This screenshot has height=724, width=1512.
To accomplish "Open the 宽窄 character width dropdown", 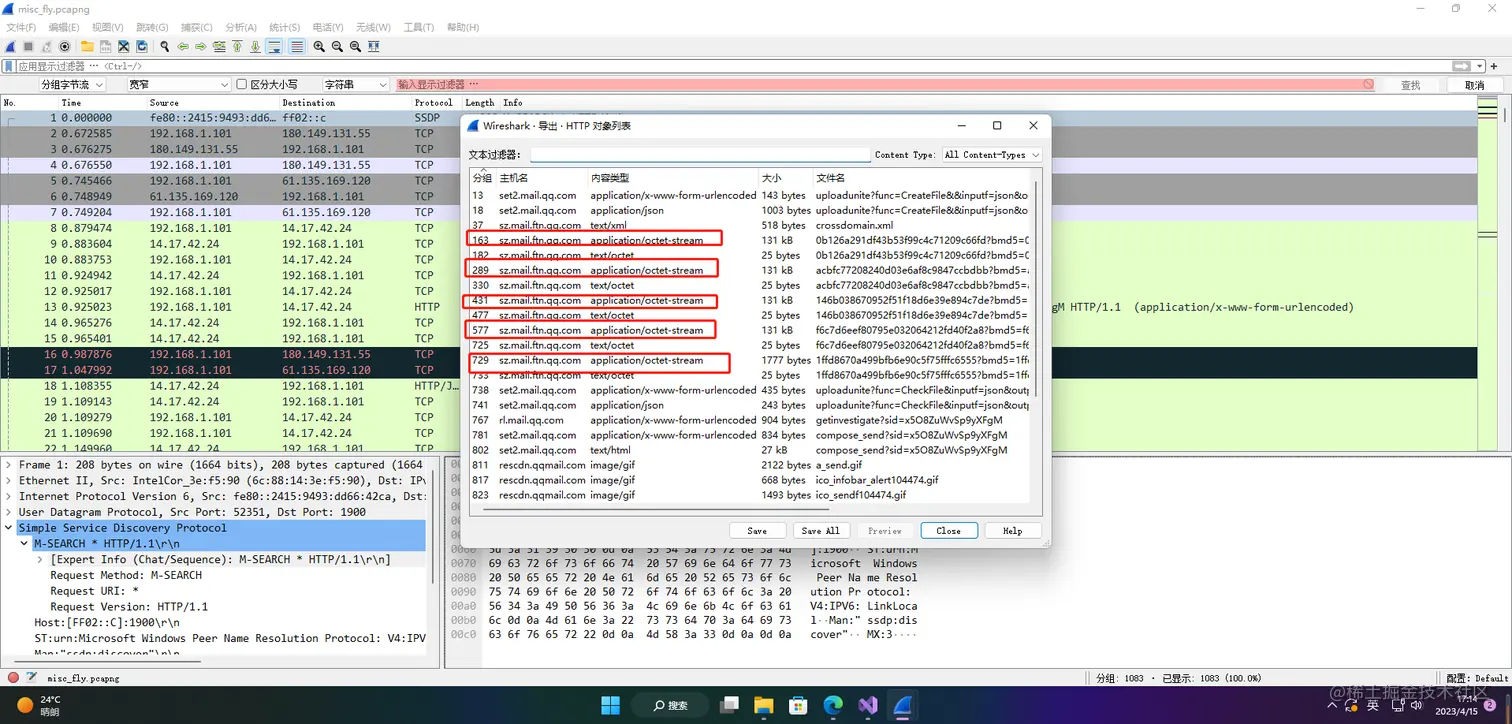I will pyautogui.click(x=178, y=85).
